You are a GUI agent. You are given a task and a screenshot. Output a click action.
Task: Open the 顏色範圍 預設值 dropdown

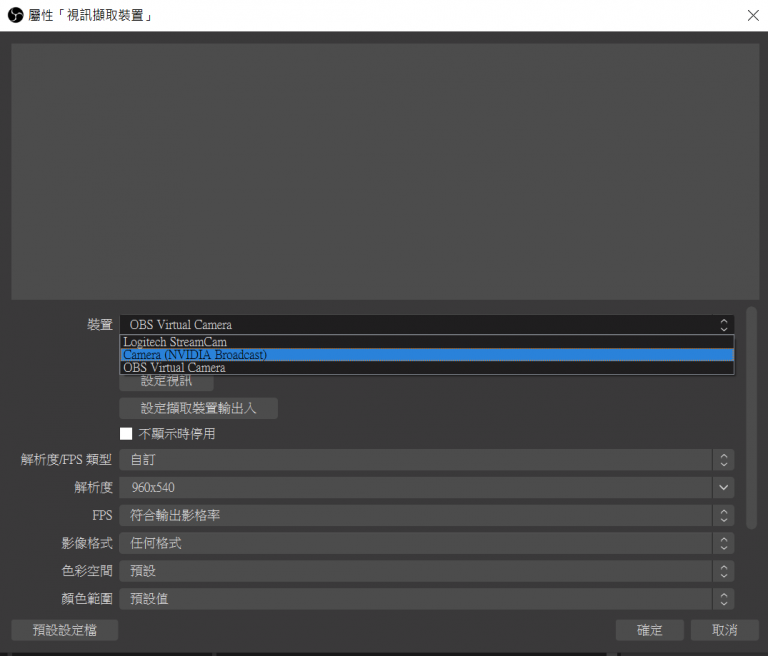[x=427, y=599]
